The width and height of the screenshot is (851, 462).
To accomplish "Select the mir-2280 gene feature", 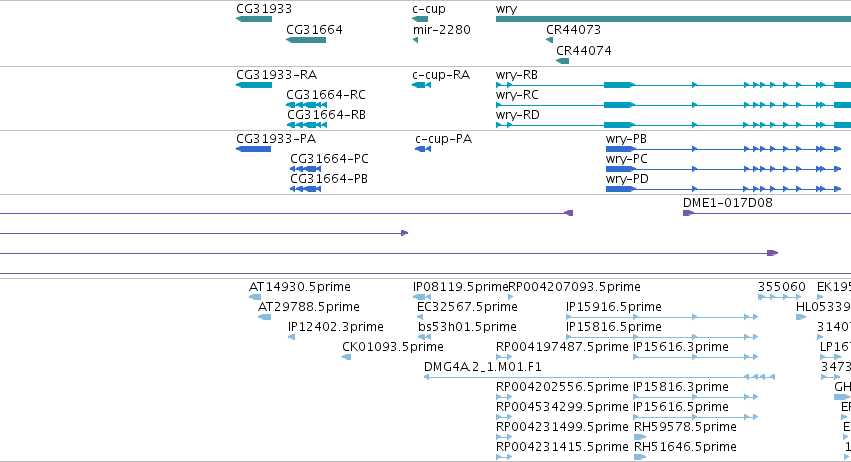I will click(x=416, y=40).
